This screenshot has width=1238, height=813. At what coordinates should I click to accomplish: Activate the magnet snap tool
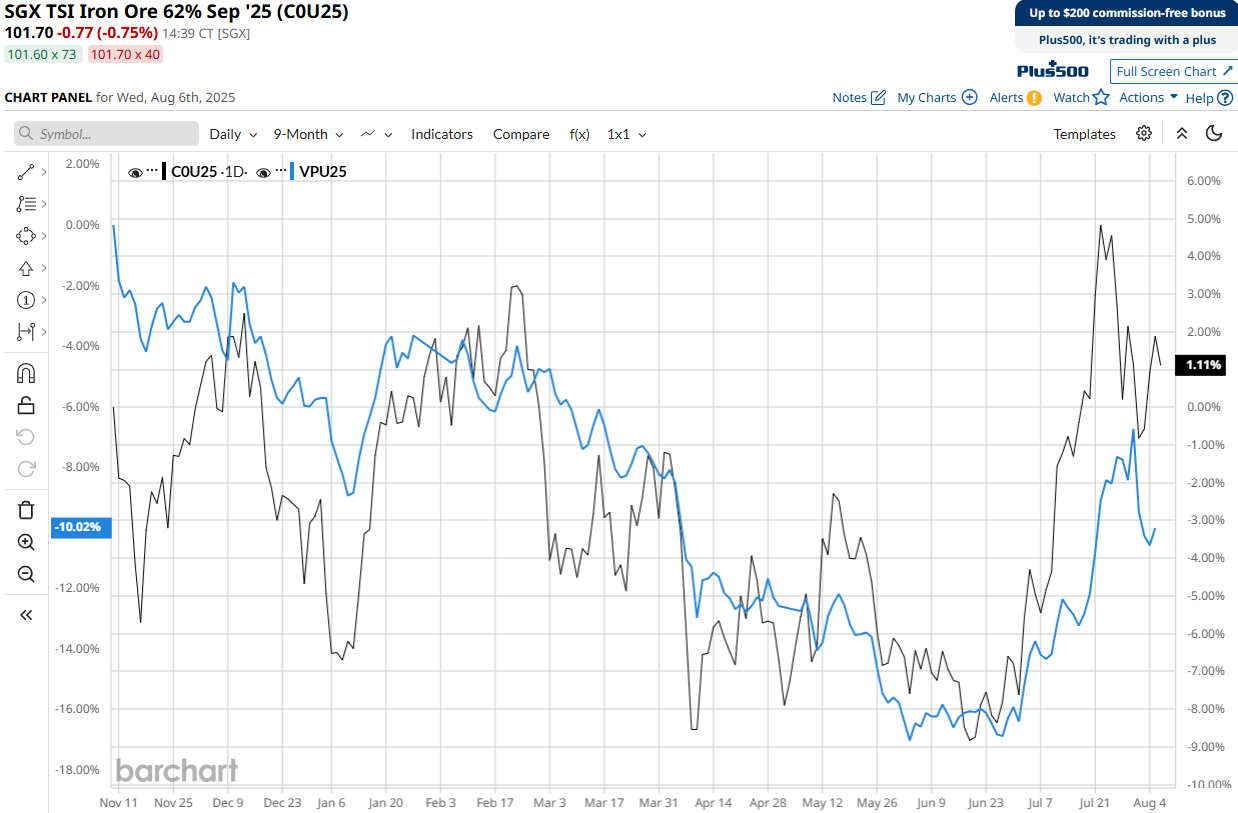click(x=26, y=373)
